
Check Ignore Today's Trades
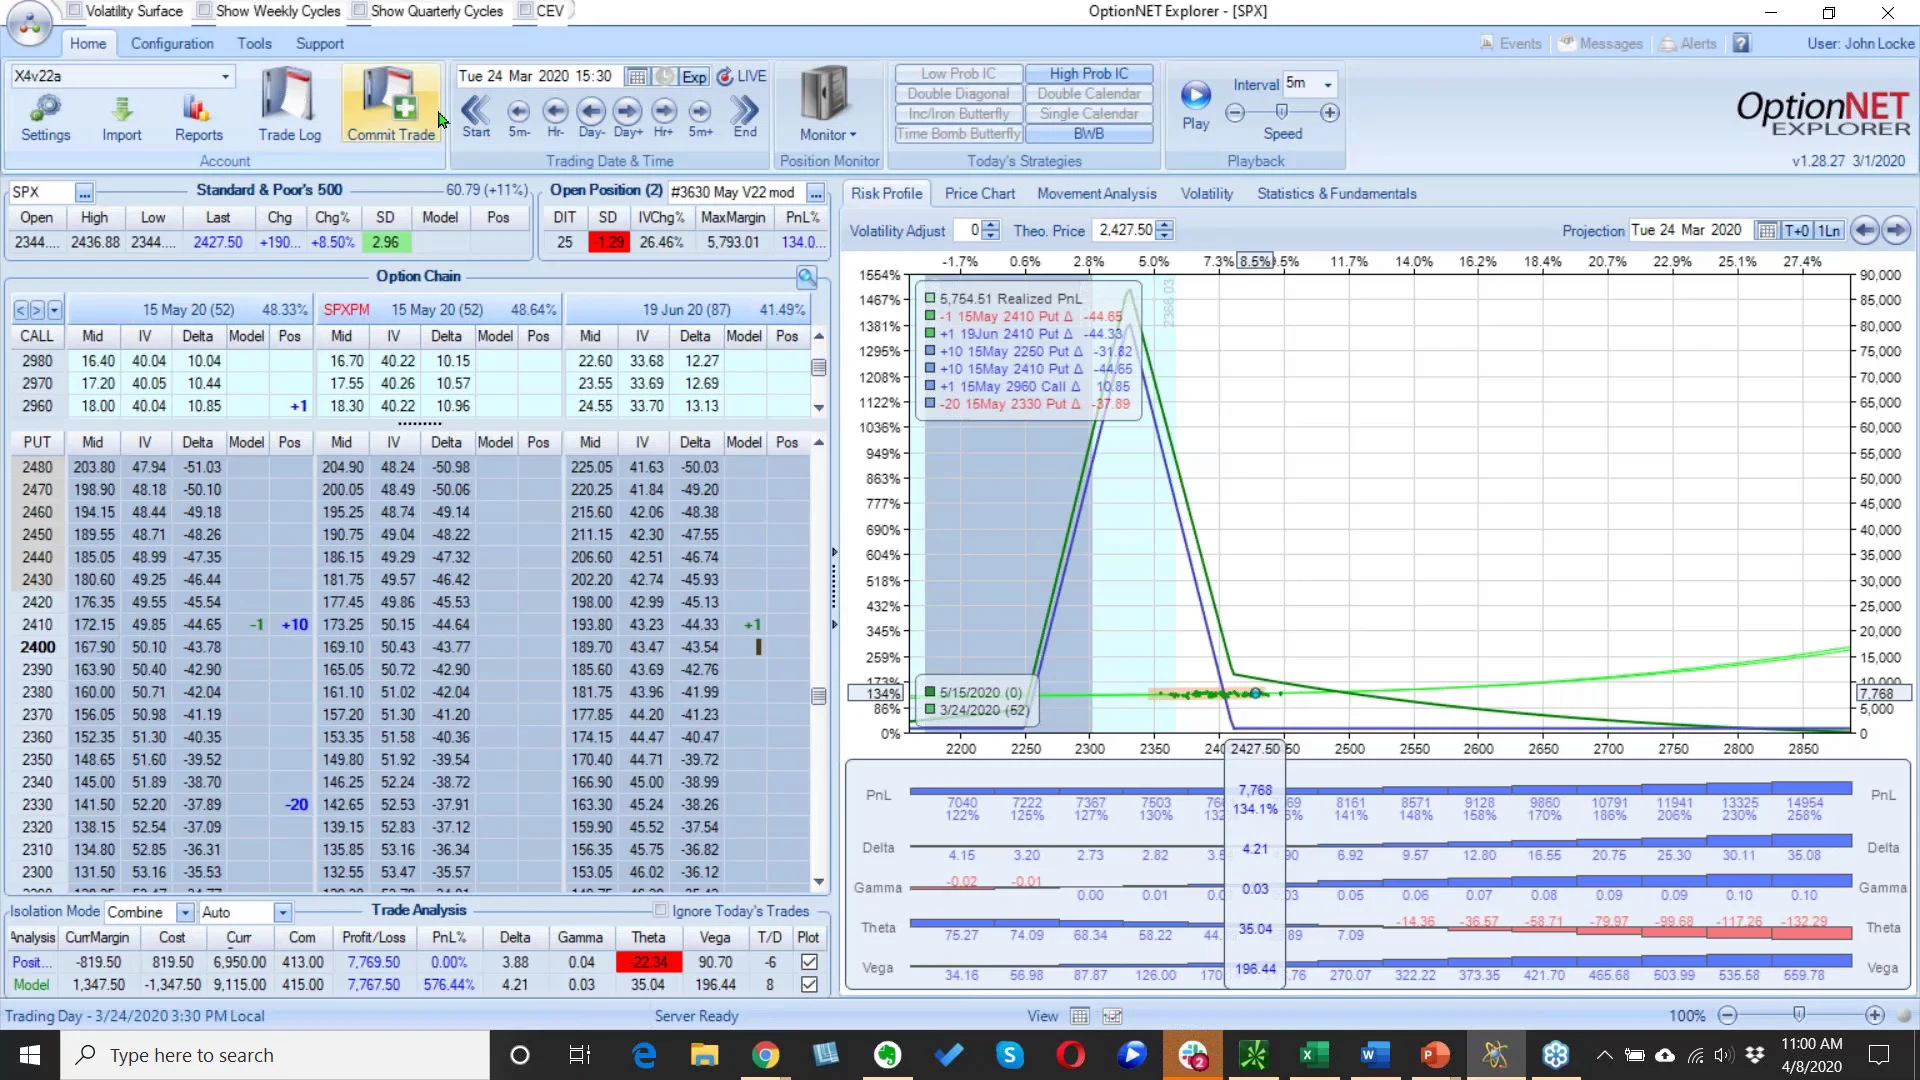(661, 911)
